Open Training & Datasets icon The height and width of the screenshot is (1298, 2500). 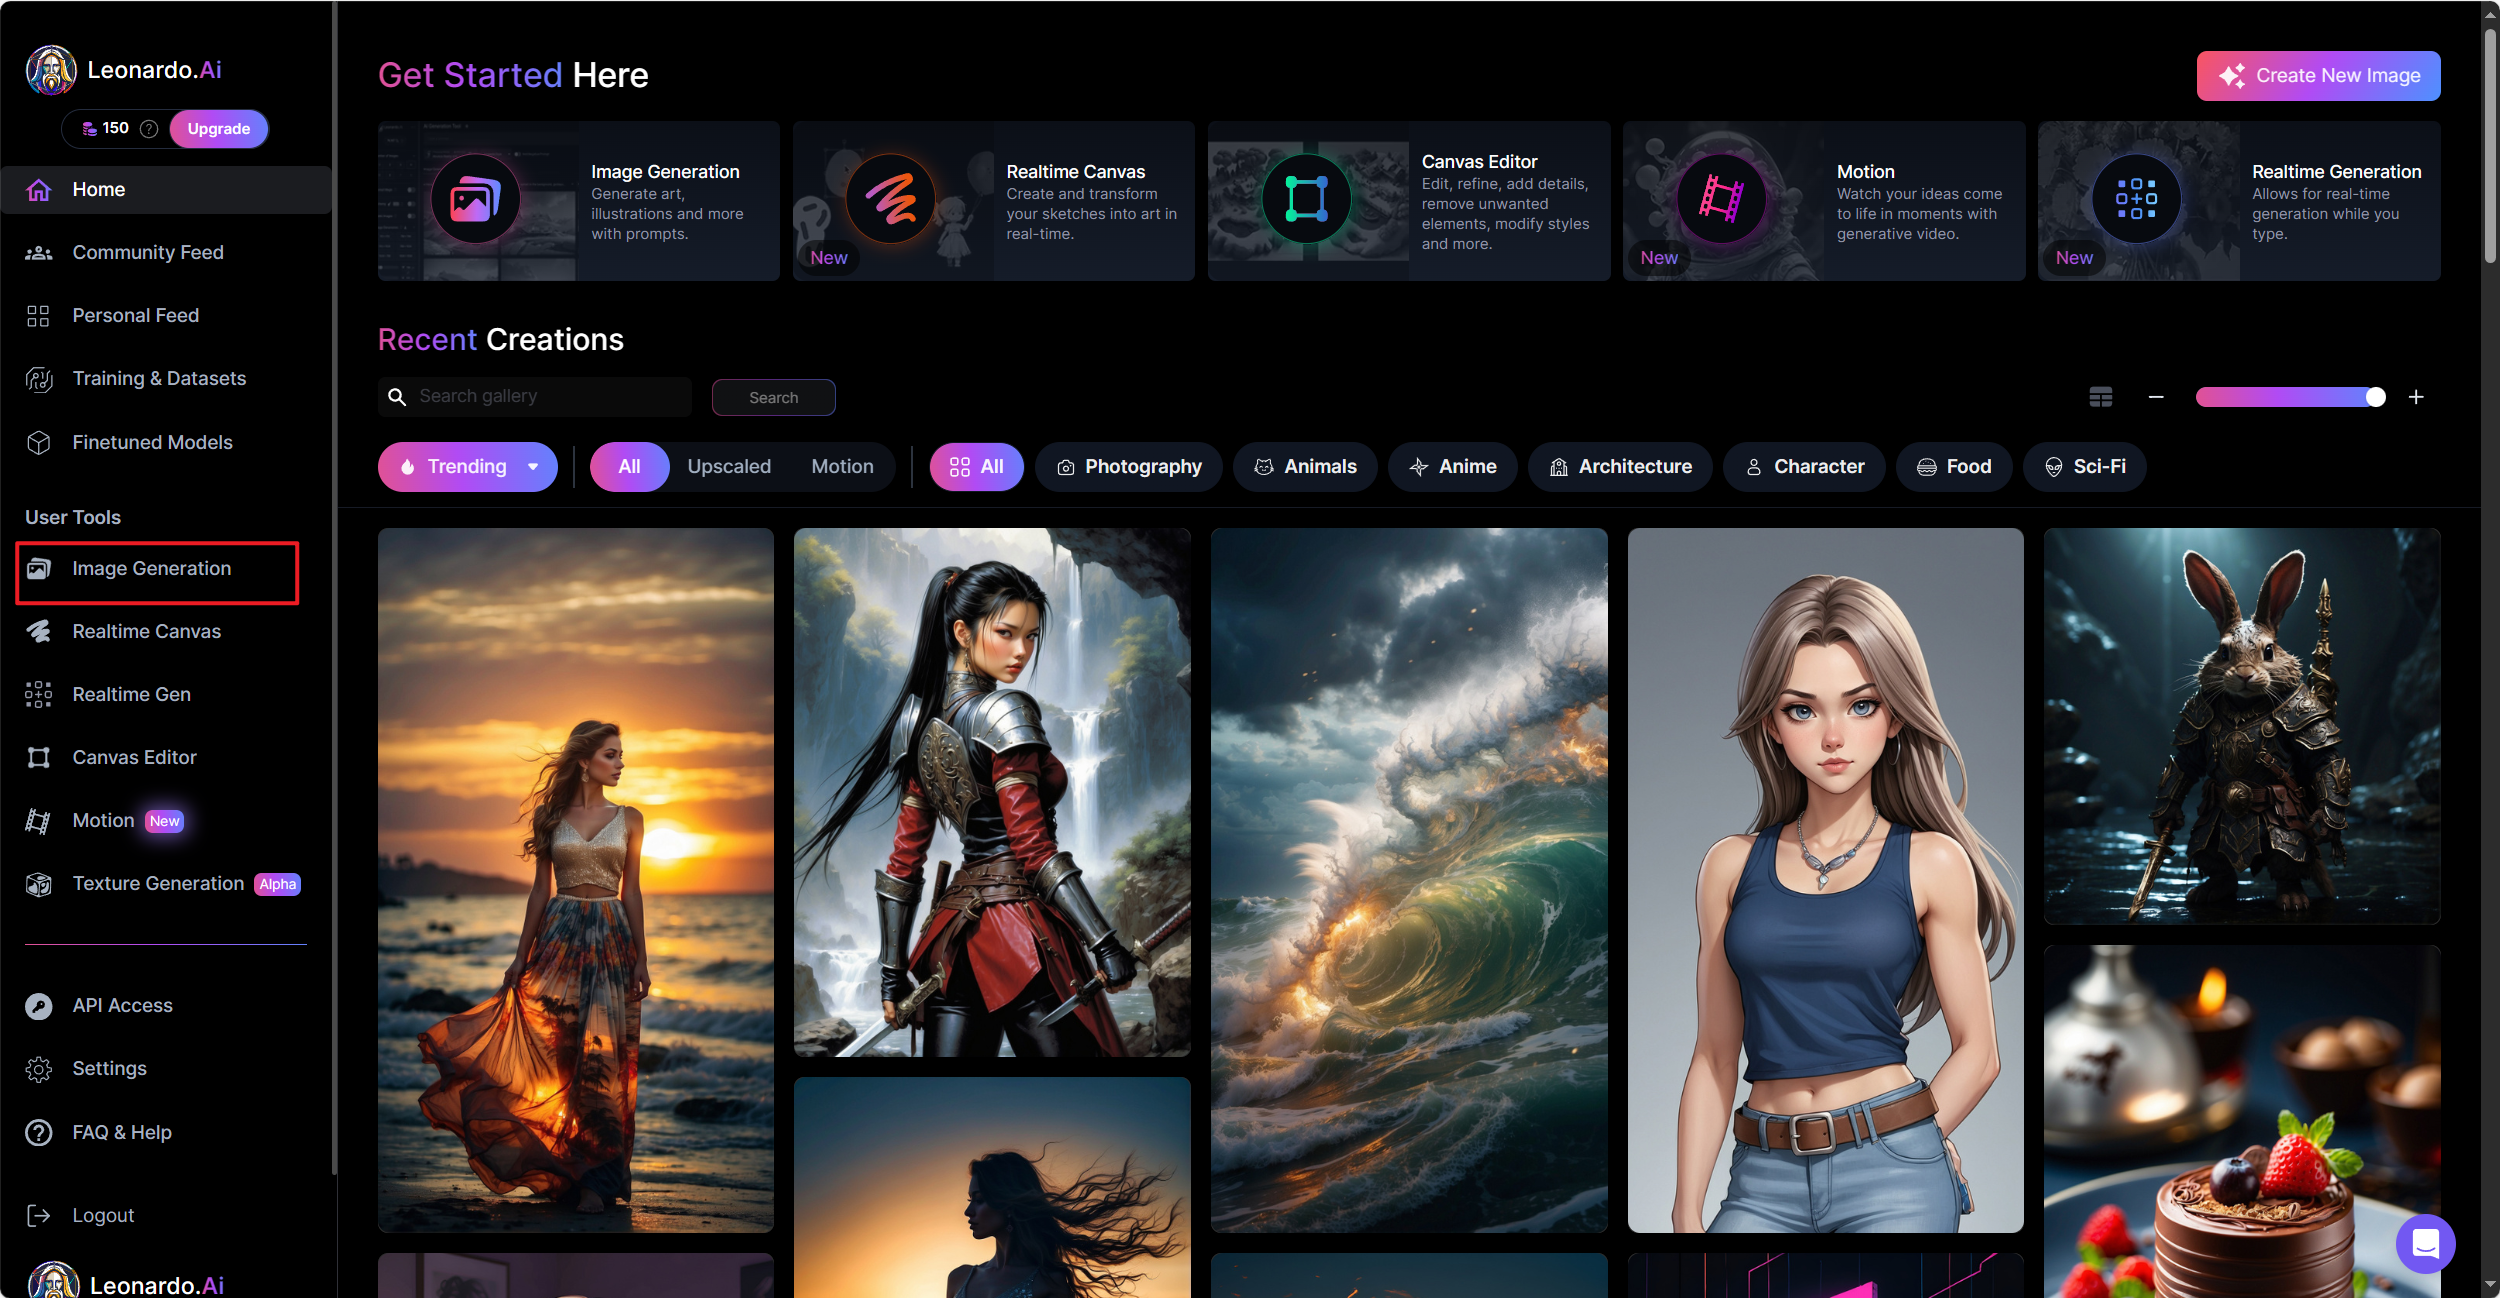[39, 379]
